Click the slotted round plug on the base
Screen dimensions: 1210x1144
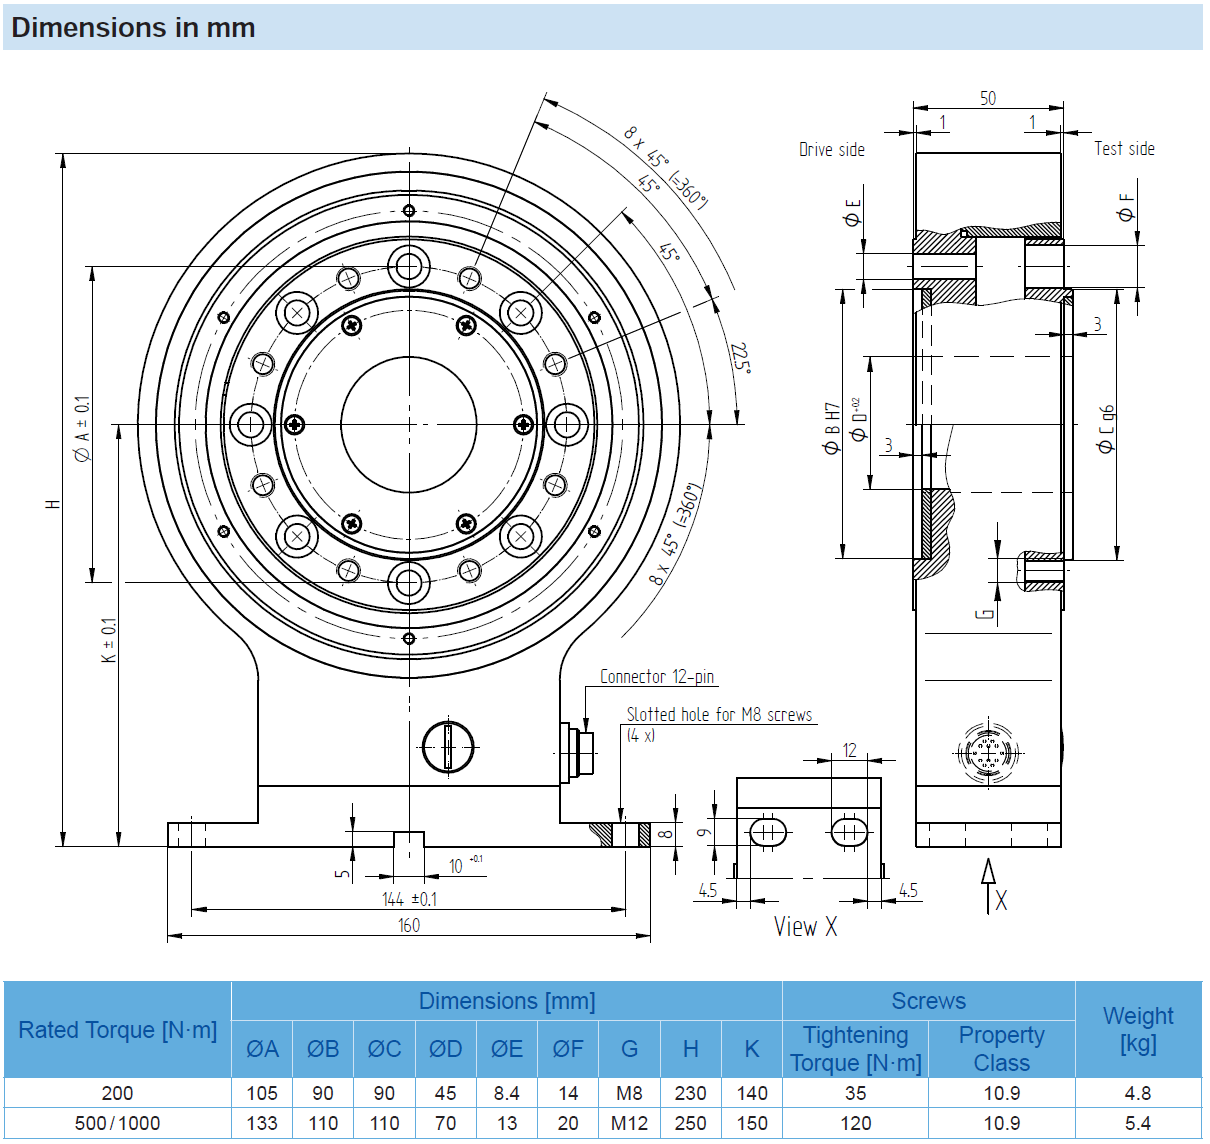coord(447,747)
